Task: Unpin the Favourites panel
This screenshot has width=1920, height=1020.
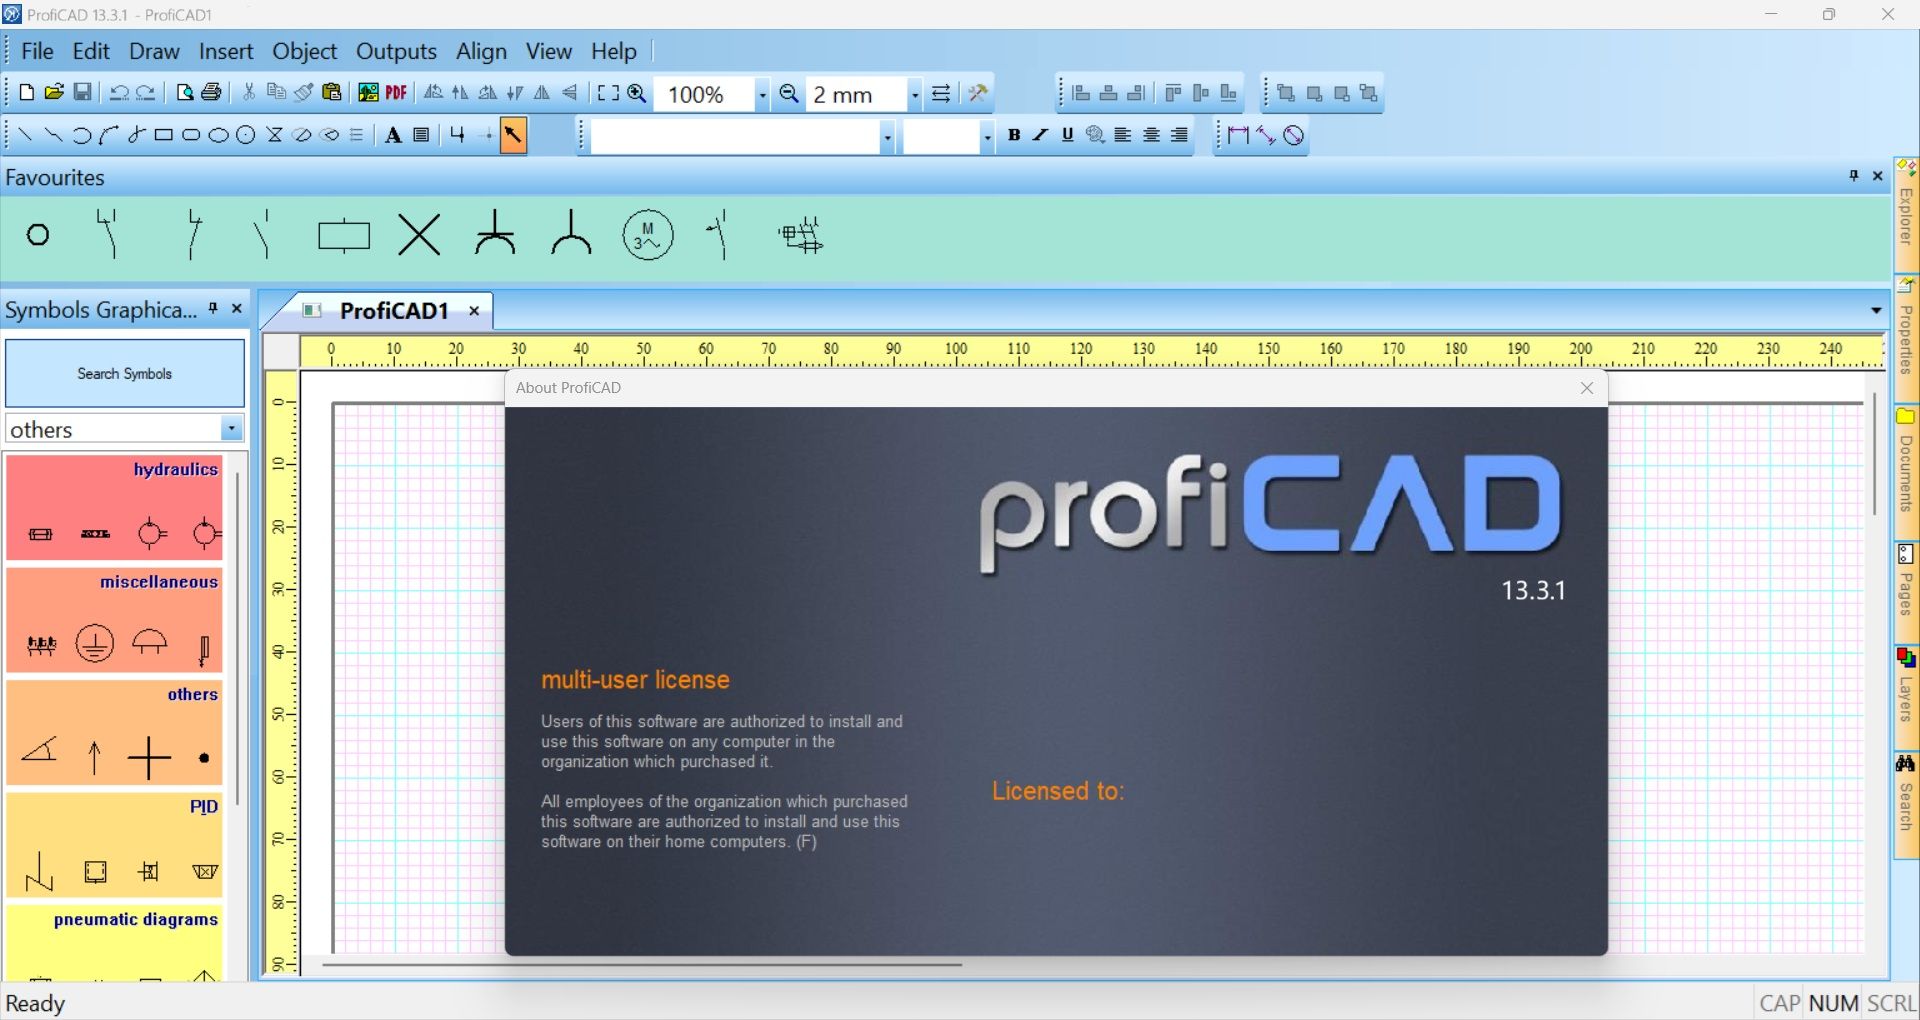Action: coord(1853,177)
